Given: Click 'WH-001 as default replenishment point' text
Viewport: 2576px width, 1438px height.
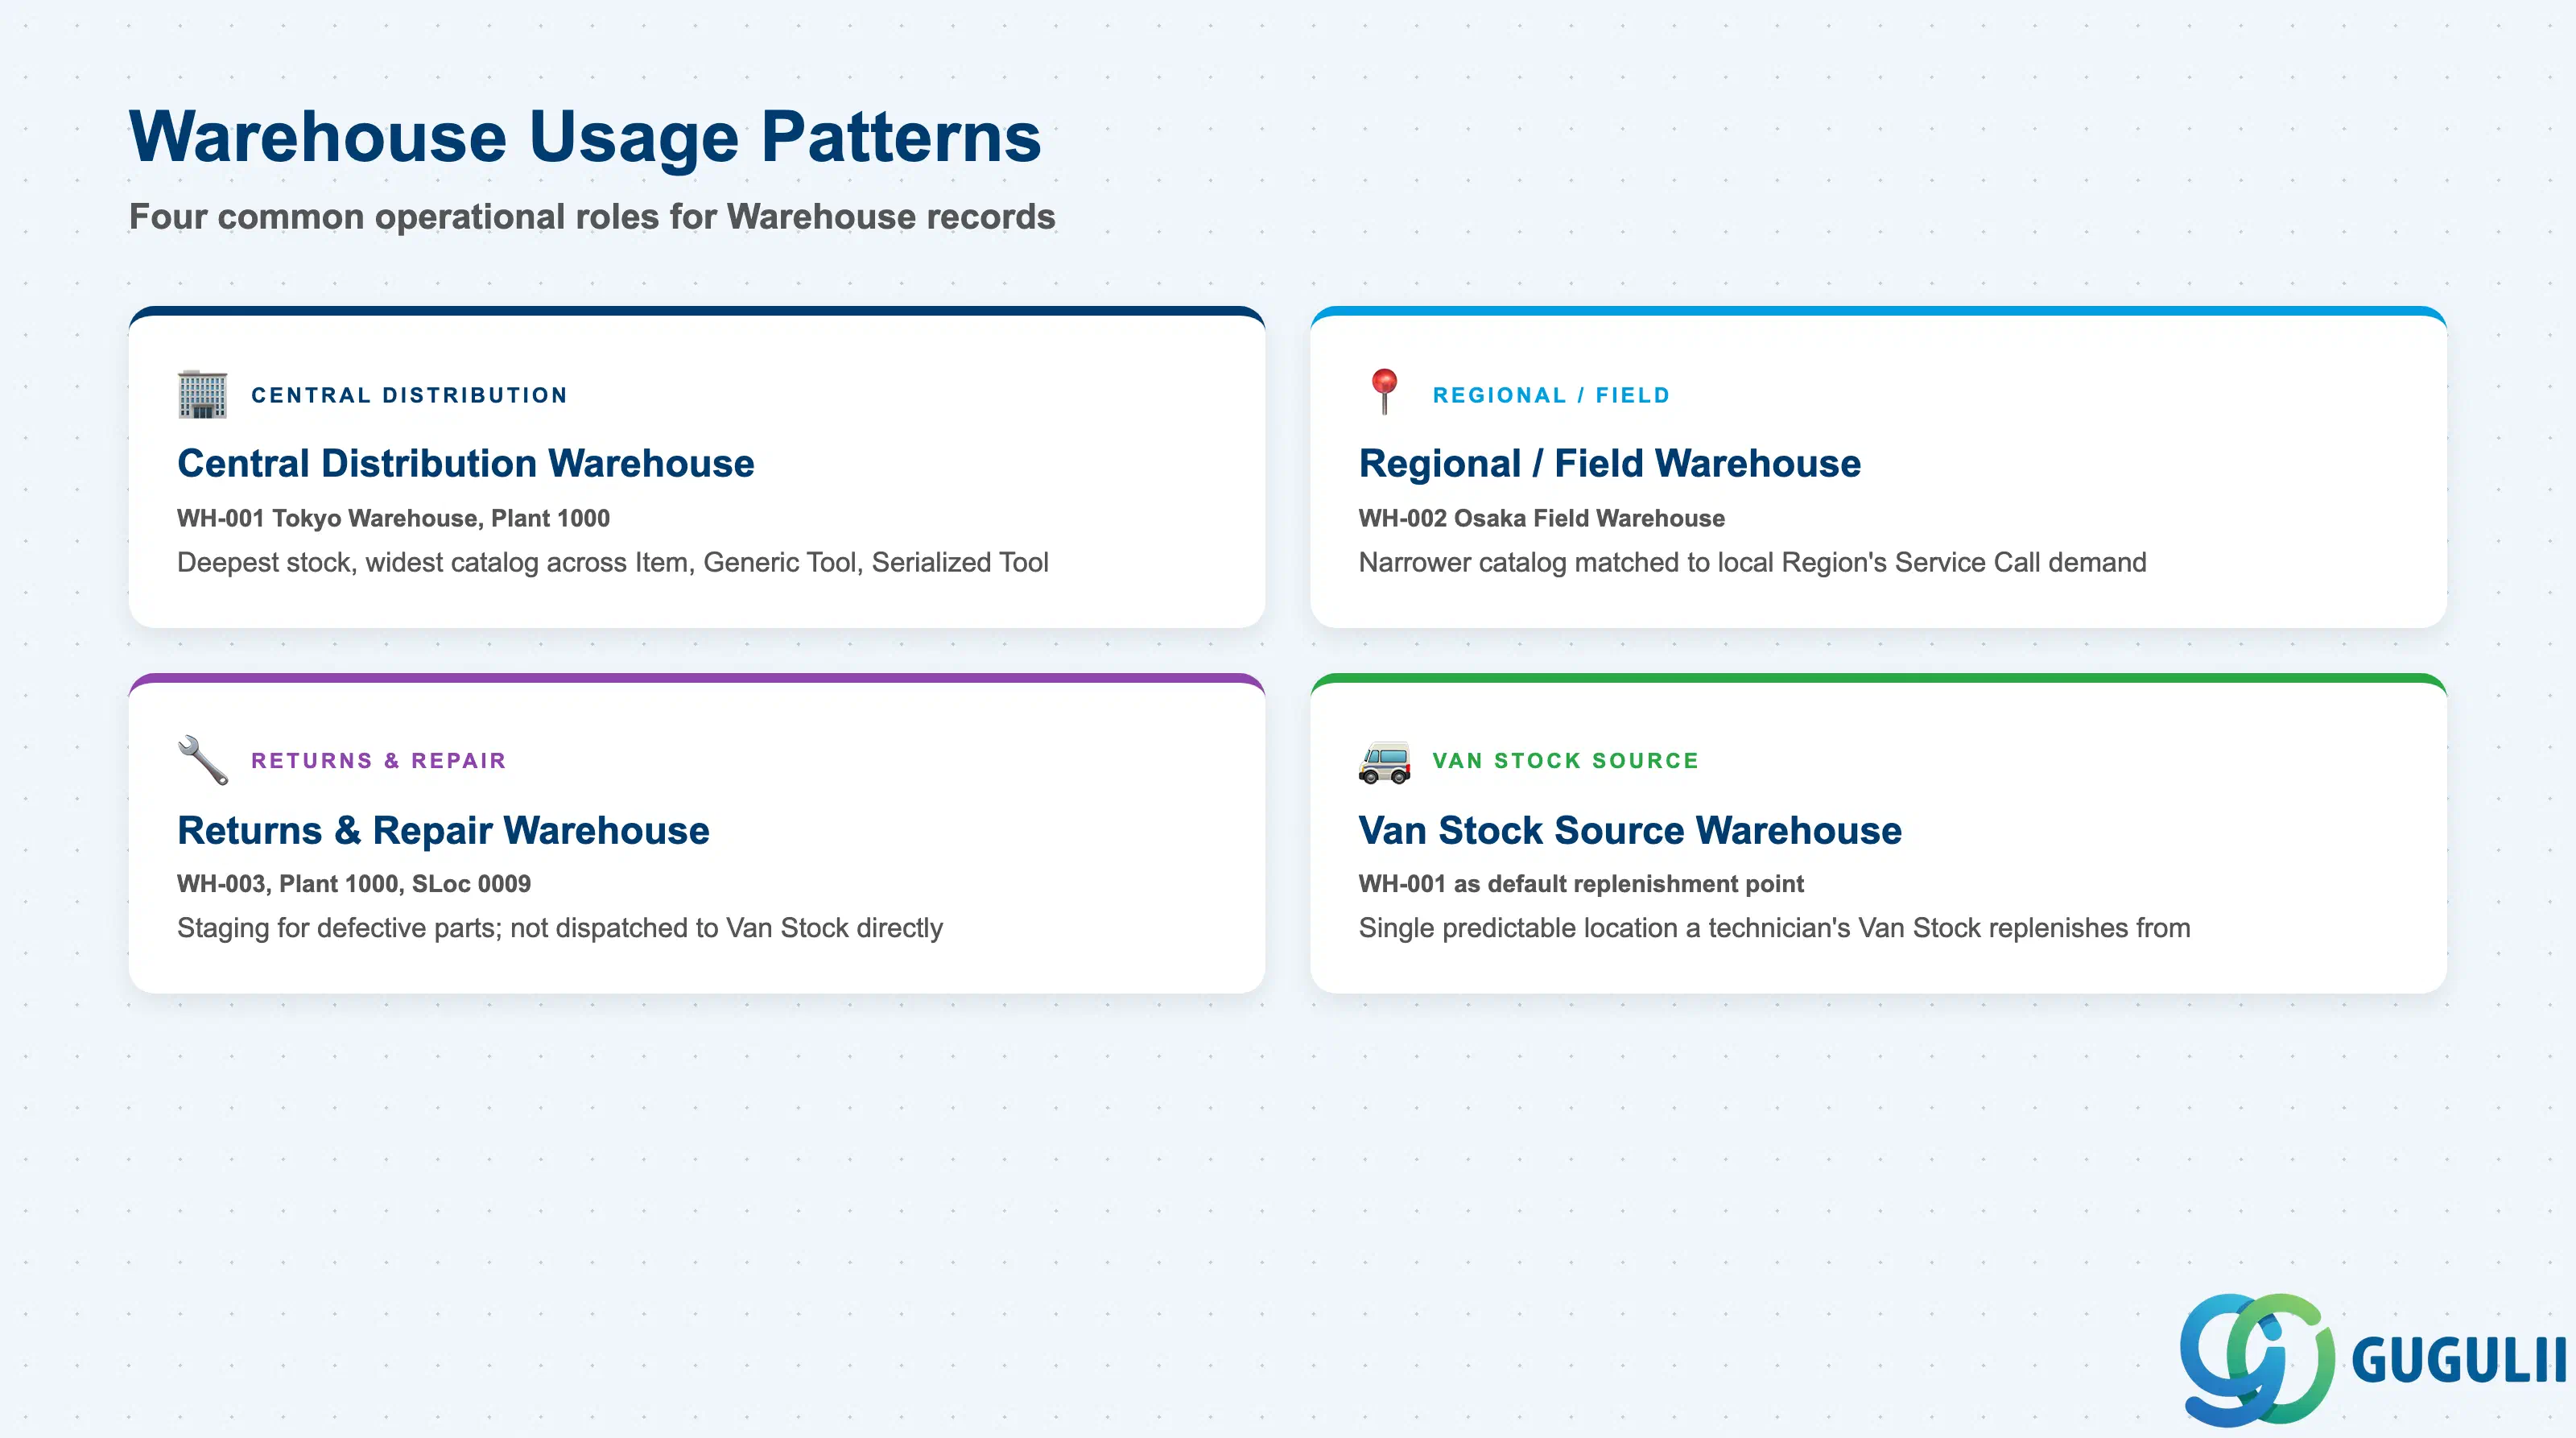Looking at the screenshot, I should (x=1580, y=884).
